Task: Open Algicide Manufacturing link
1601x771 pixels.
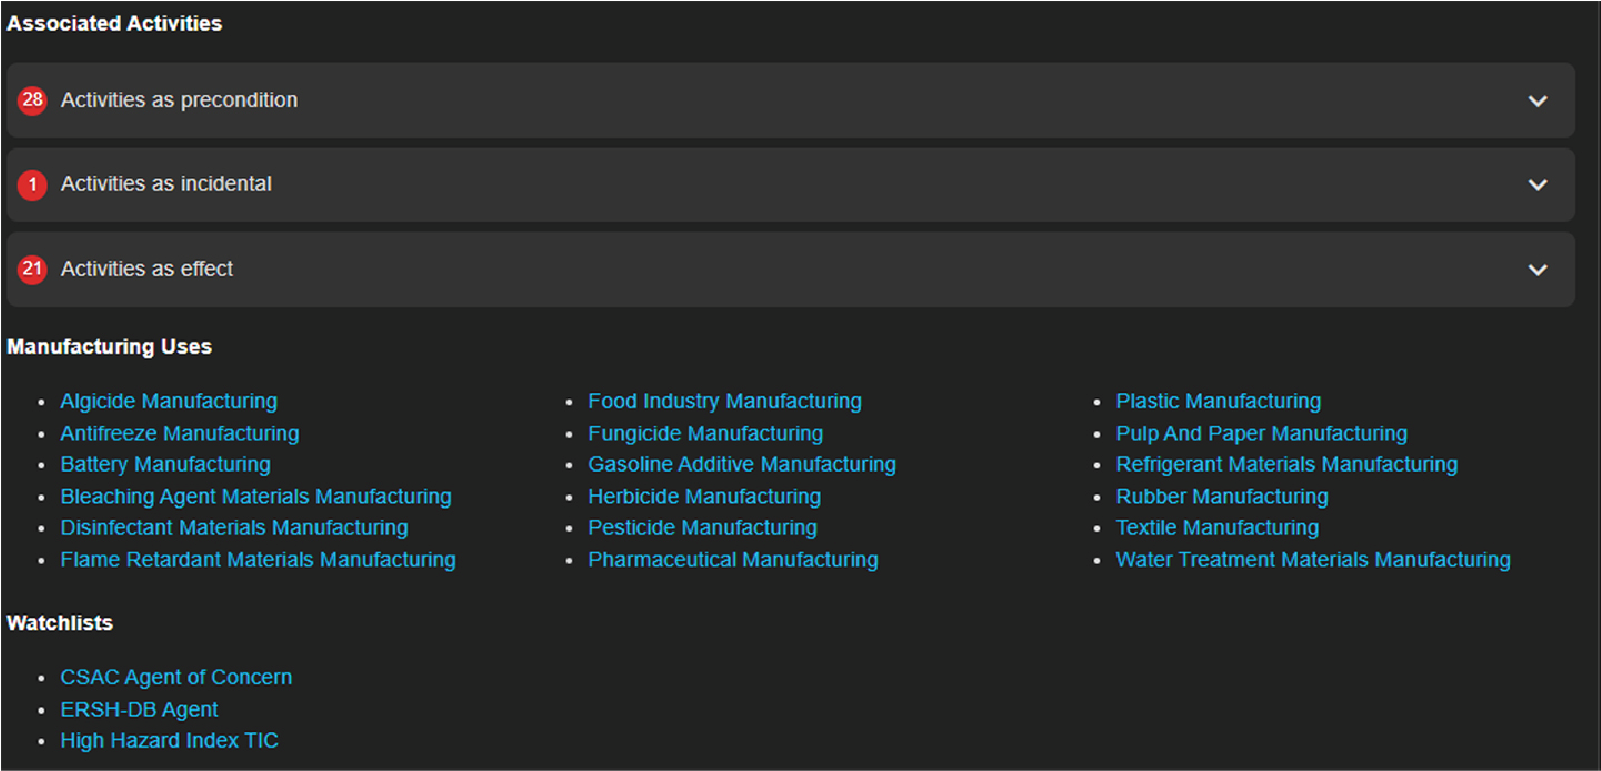Action: point(169,401)
